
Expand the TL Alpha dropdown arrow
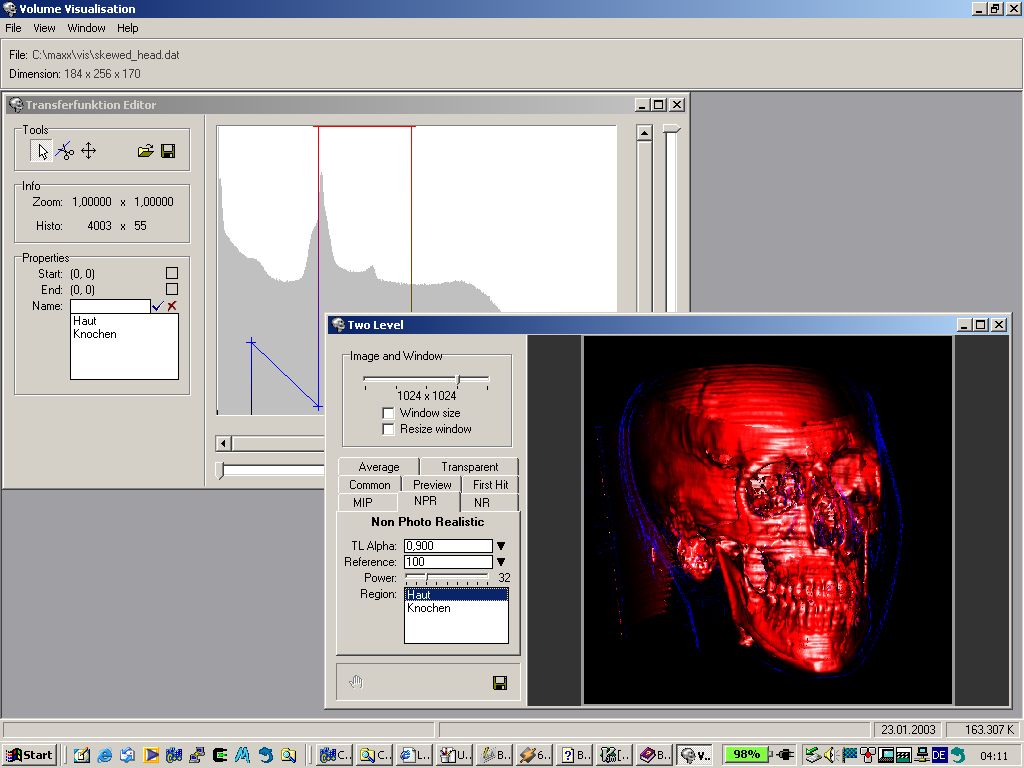click(x=501, y=546)
